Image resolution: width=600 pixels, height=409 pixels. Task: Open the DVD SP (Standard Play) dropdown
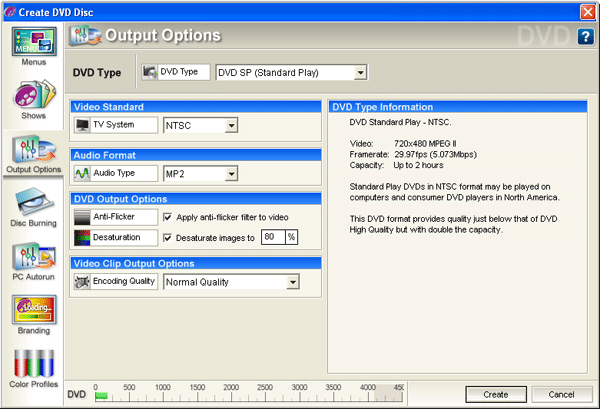pos(291,72)
